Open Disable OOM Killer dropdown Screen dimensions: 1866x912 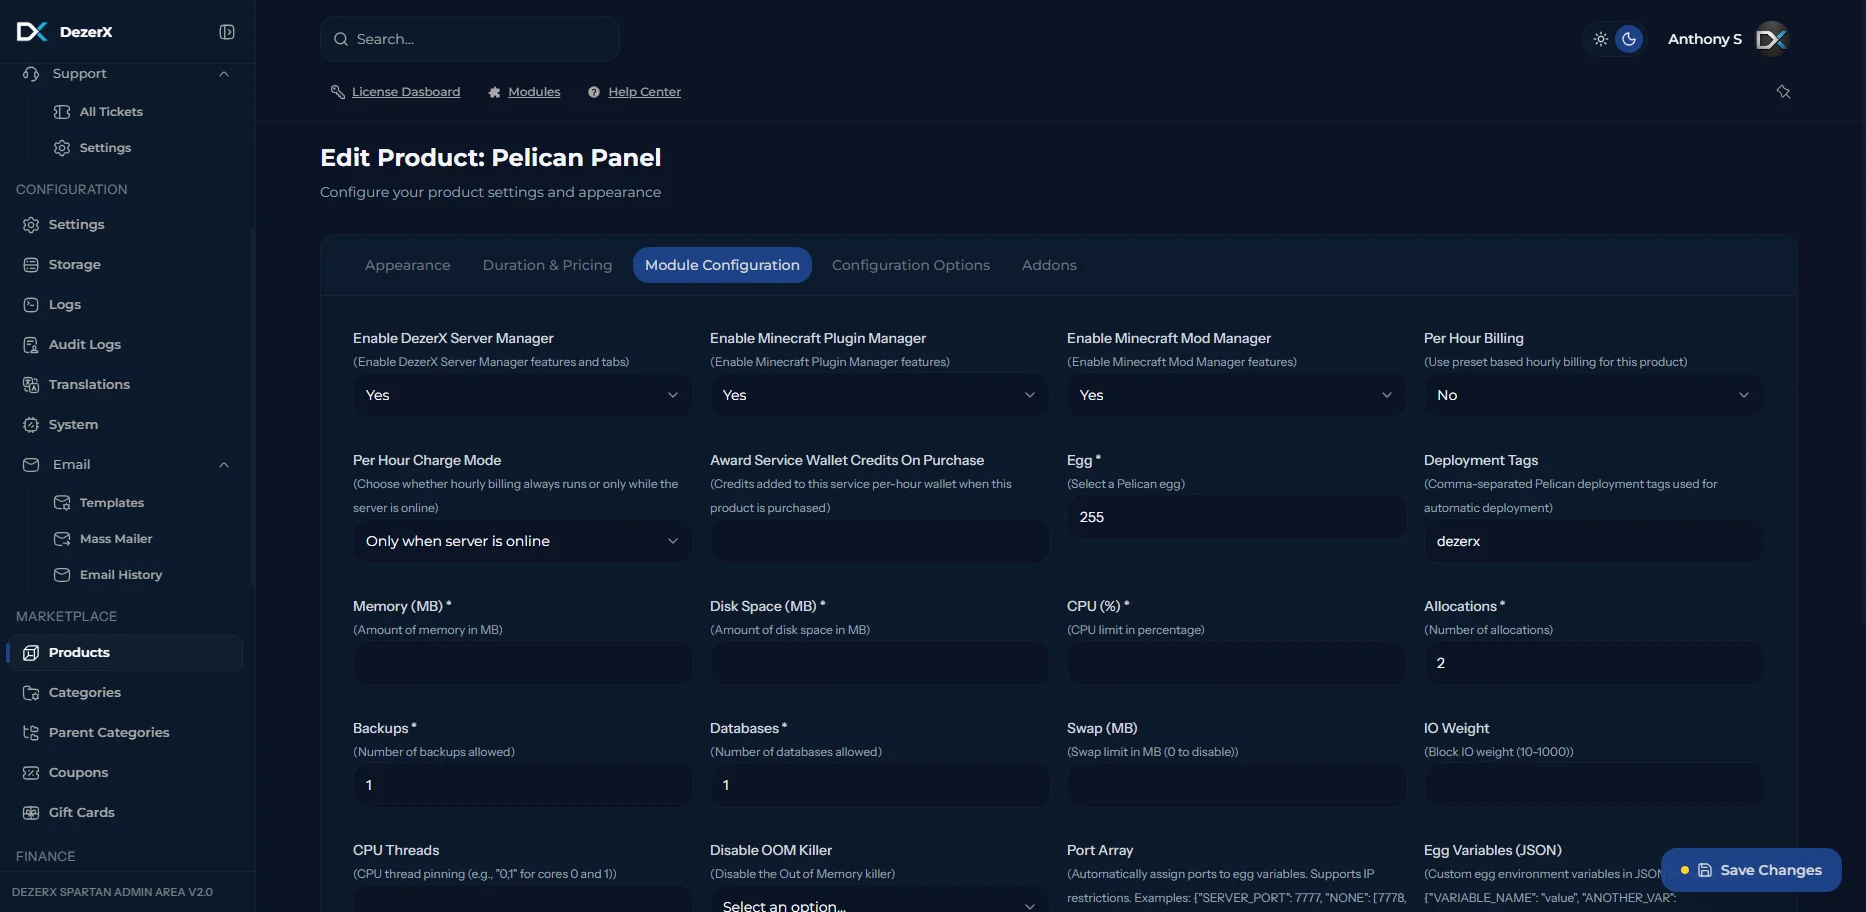click(880, 900)
